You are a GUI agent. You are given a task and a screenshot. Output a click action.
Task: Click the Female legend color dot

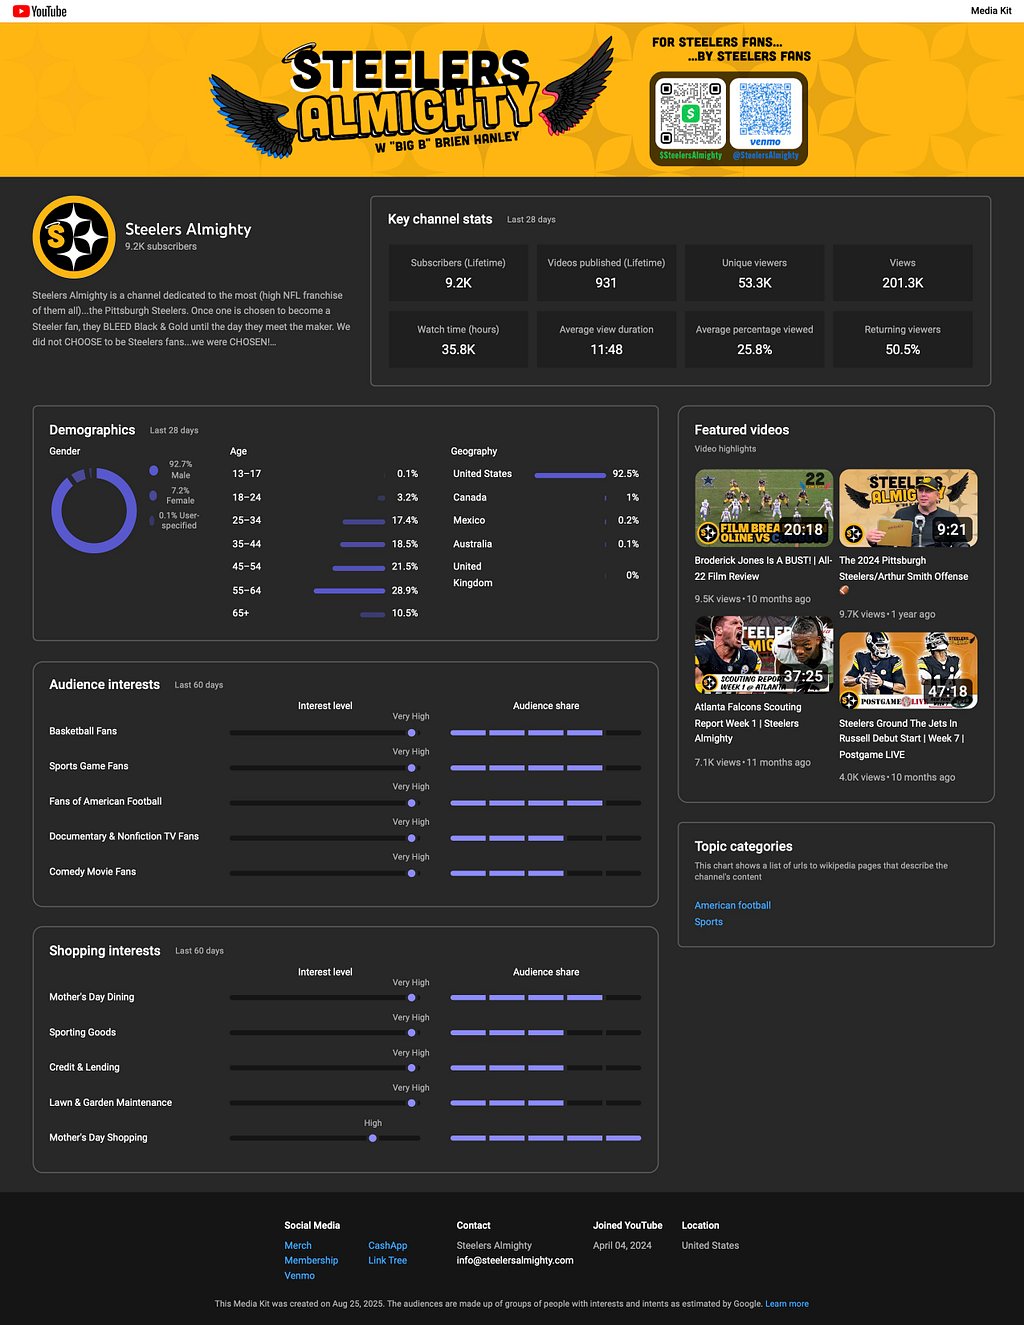[x=153, y=495]
